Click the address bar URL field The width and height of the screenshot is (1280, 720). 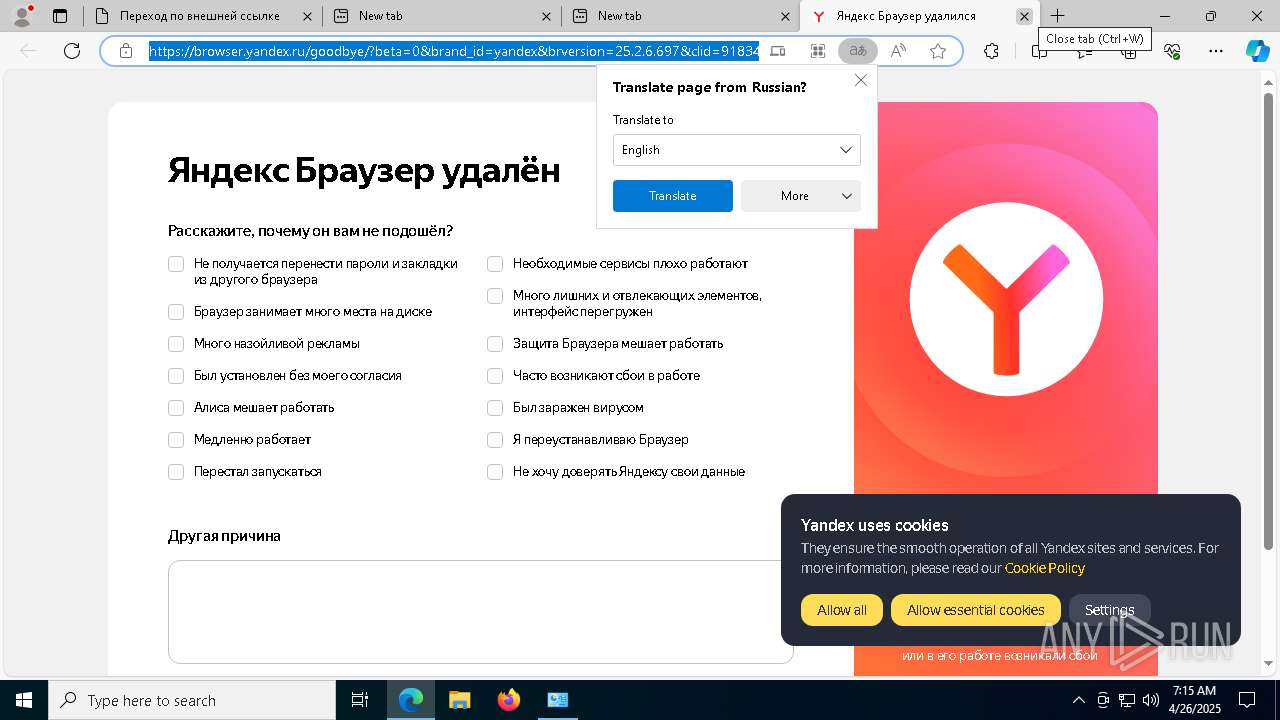coord(454,51)
